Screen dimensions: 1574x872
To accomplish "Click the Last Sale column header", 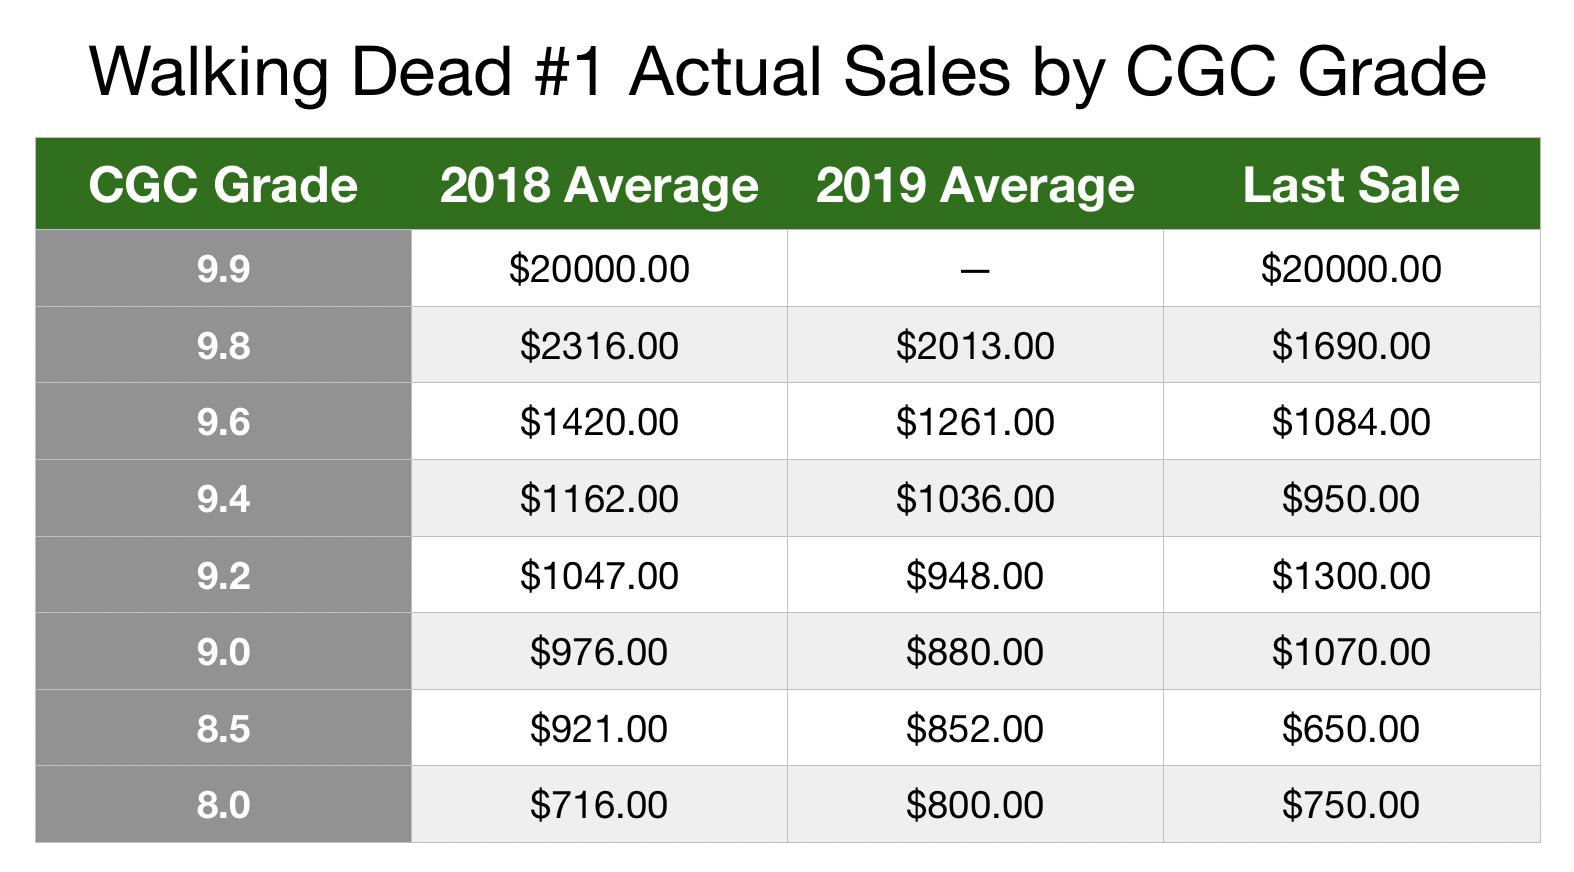I will (1351, 185).
